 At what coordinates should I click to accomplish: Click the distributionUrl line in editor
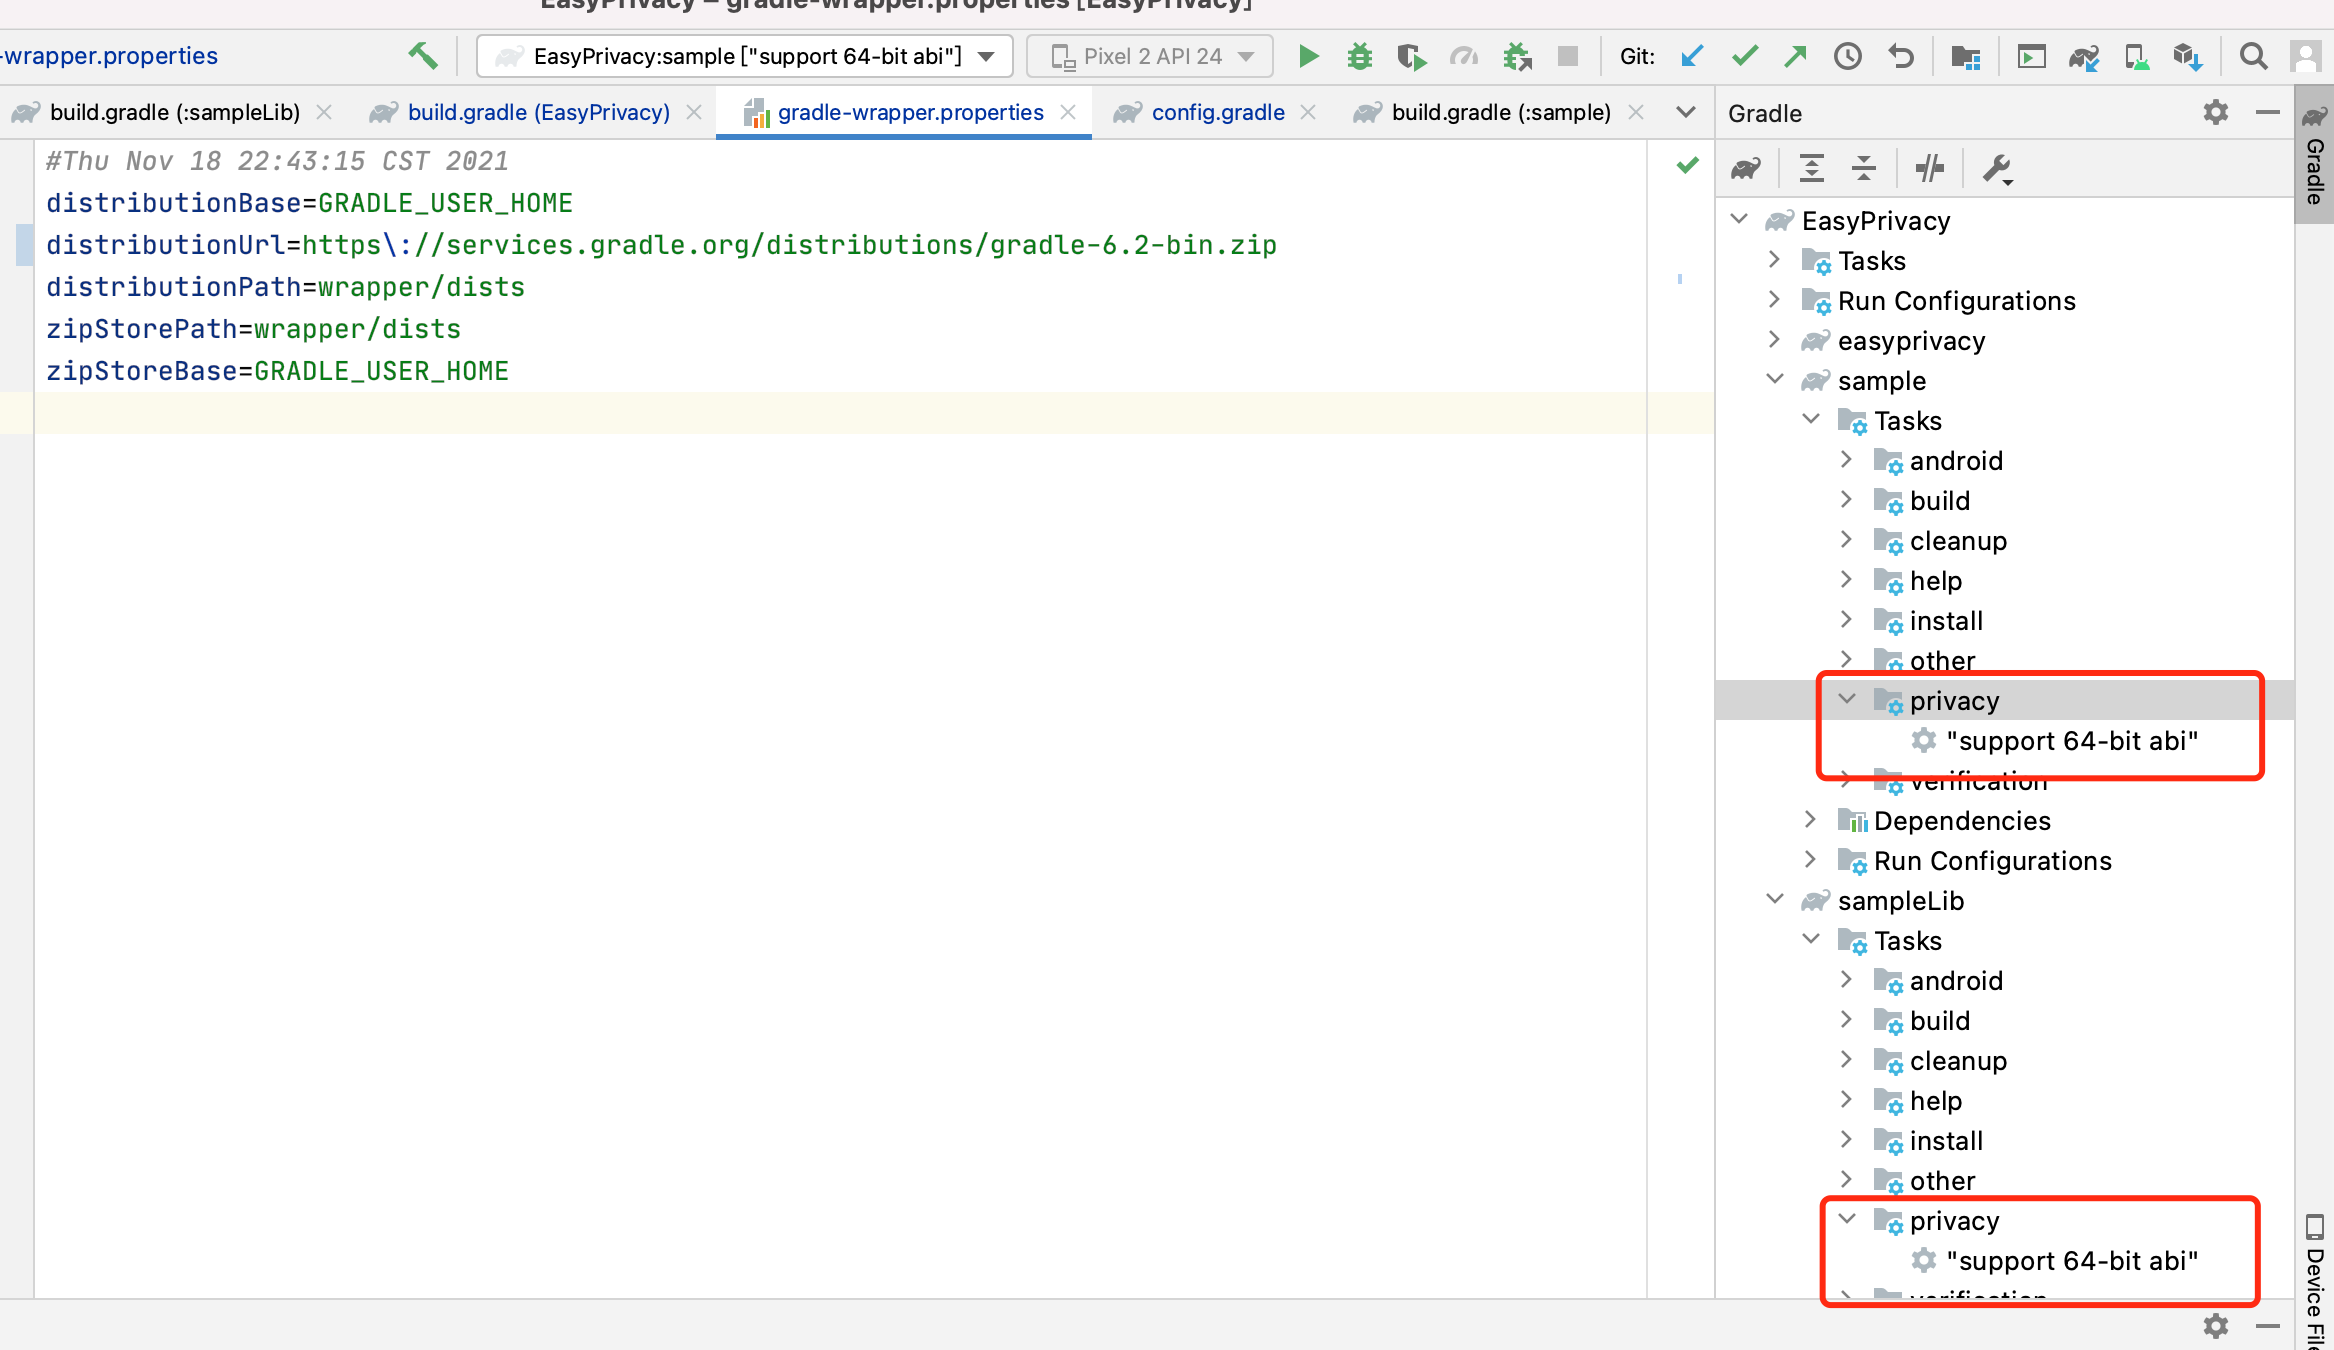point(661,245)
